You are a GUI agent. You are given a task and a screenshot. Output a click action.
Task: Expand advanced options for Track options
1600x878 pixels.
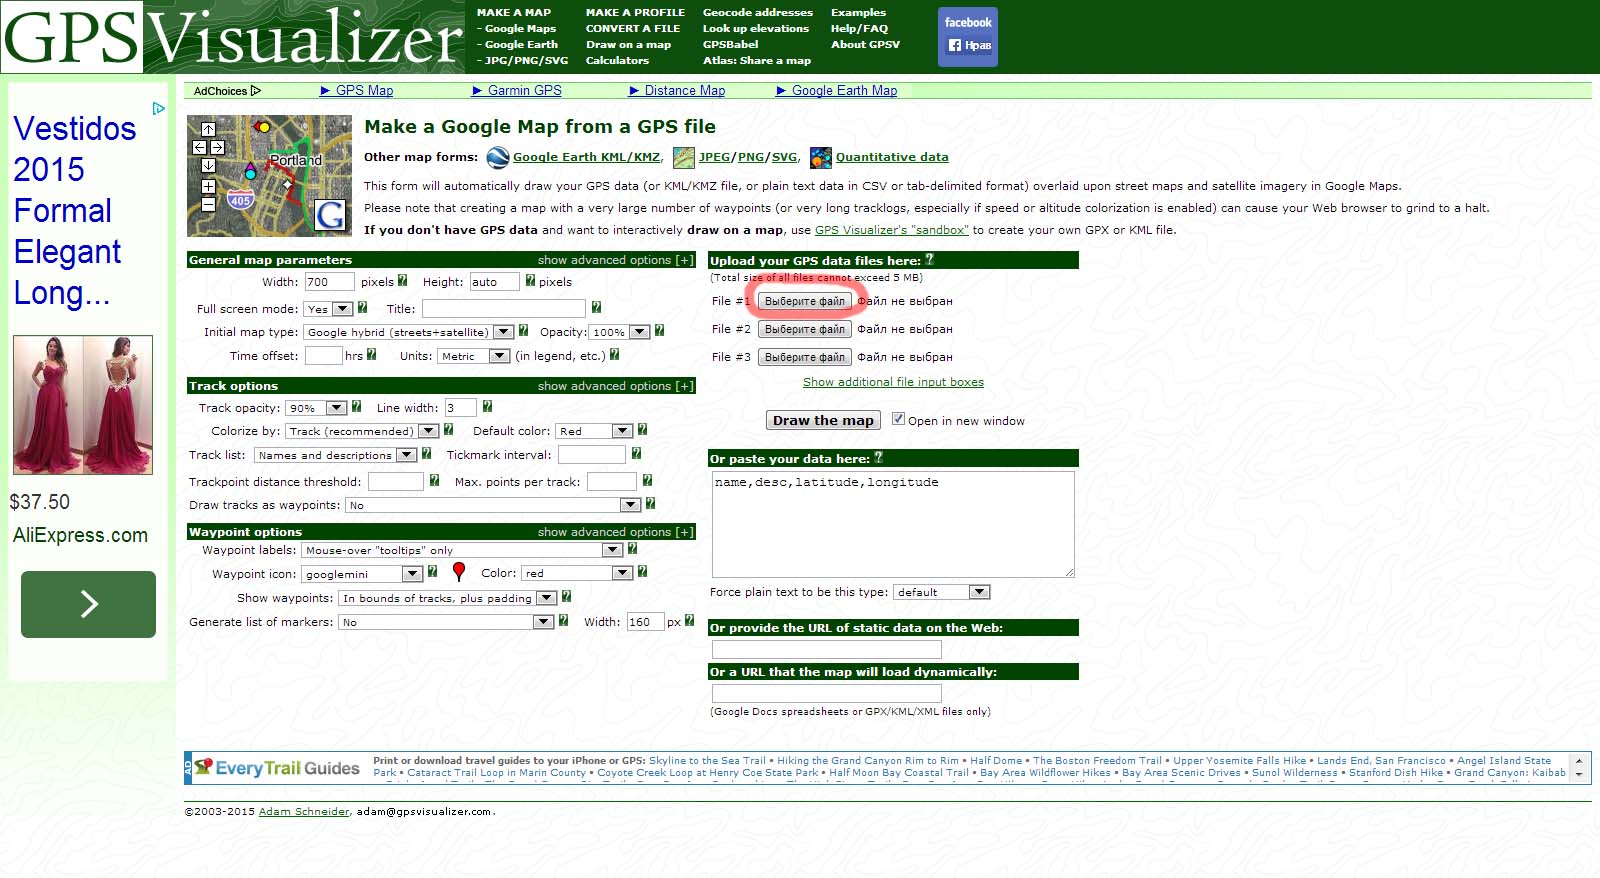pos(615,386)
